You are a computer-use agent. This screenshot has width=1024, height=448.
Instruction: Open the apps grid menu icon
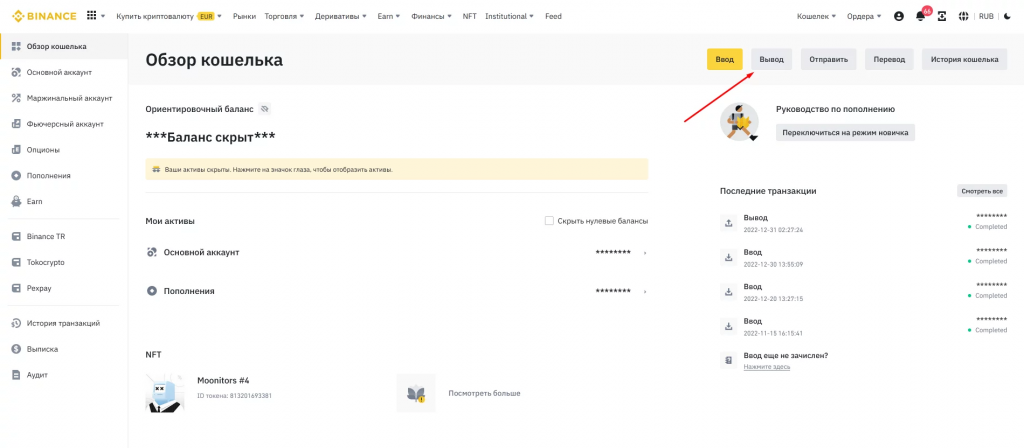click(92, 16)
